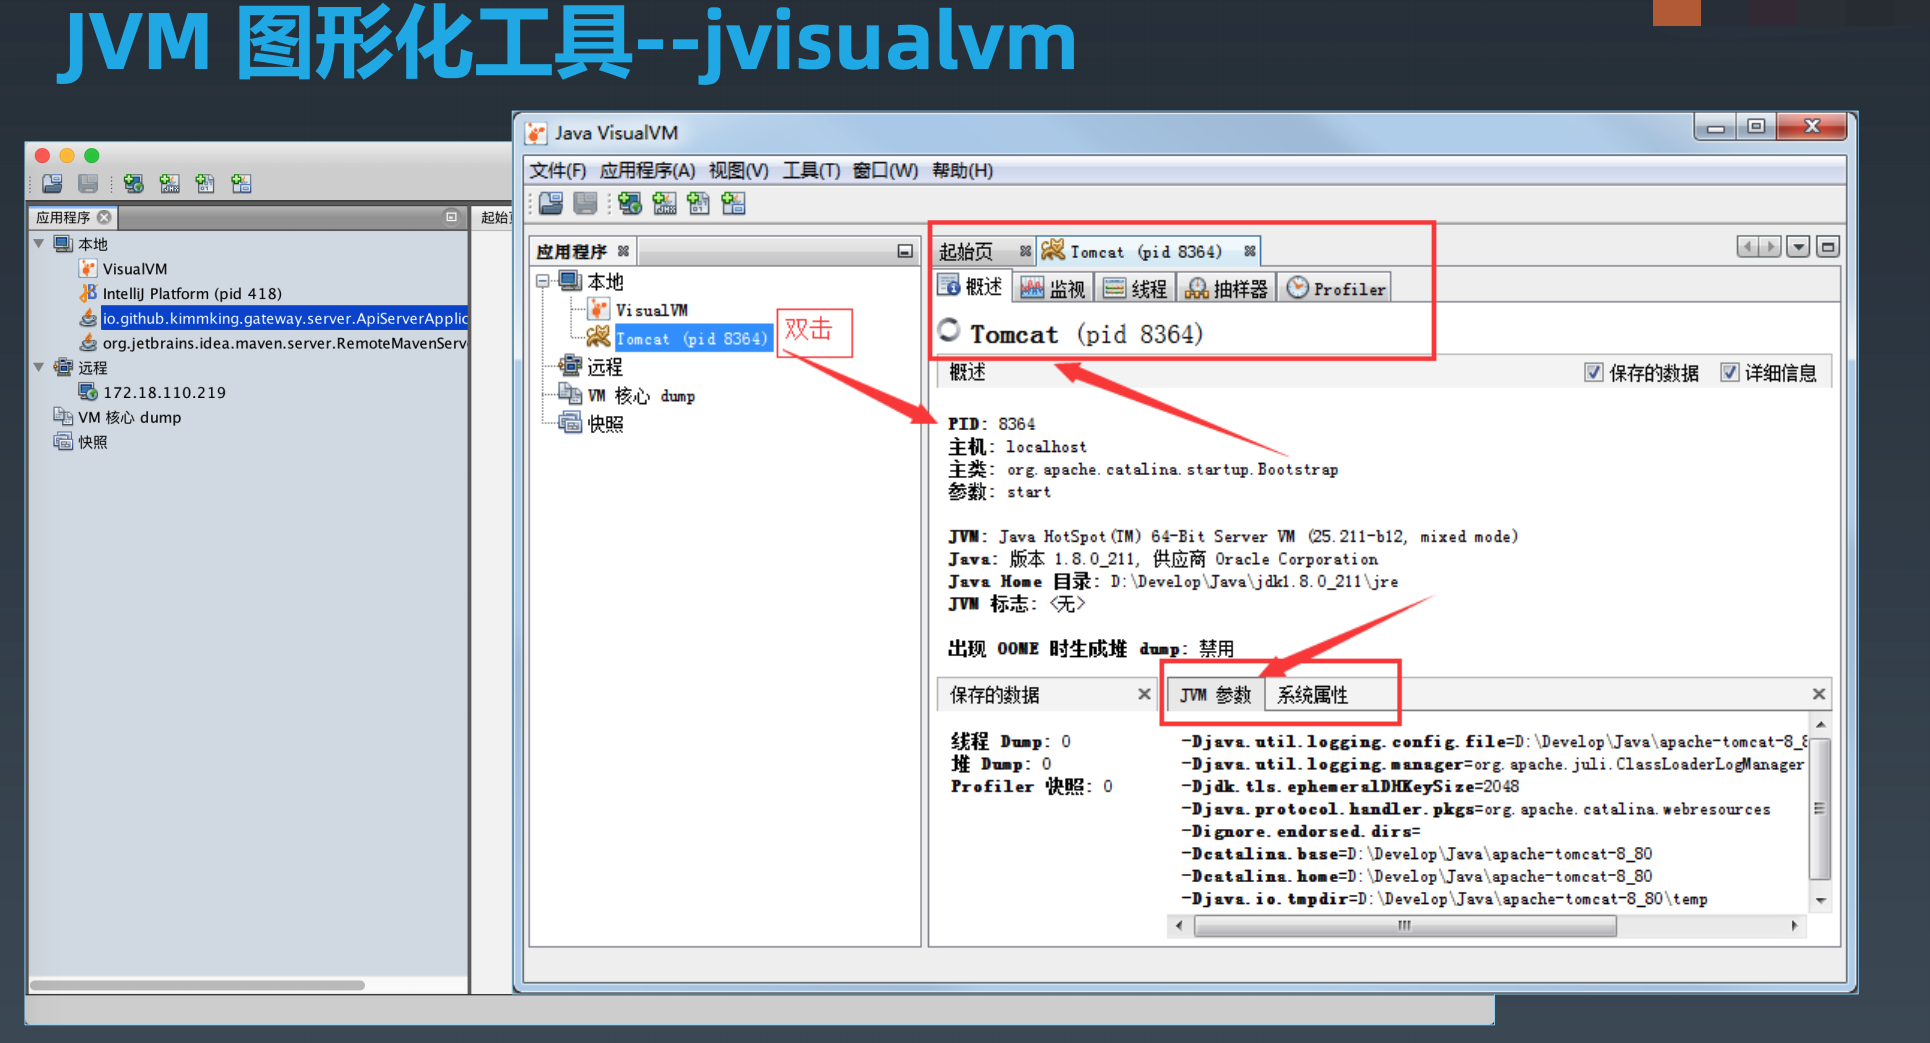Select VisualVM entry in the Mac window tree

pyautogui.click(x=135, y=269)
